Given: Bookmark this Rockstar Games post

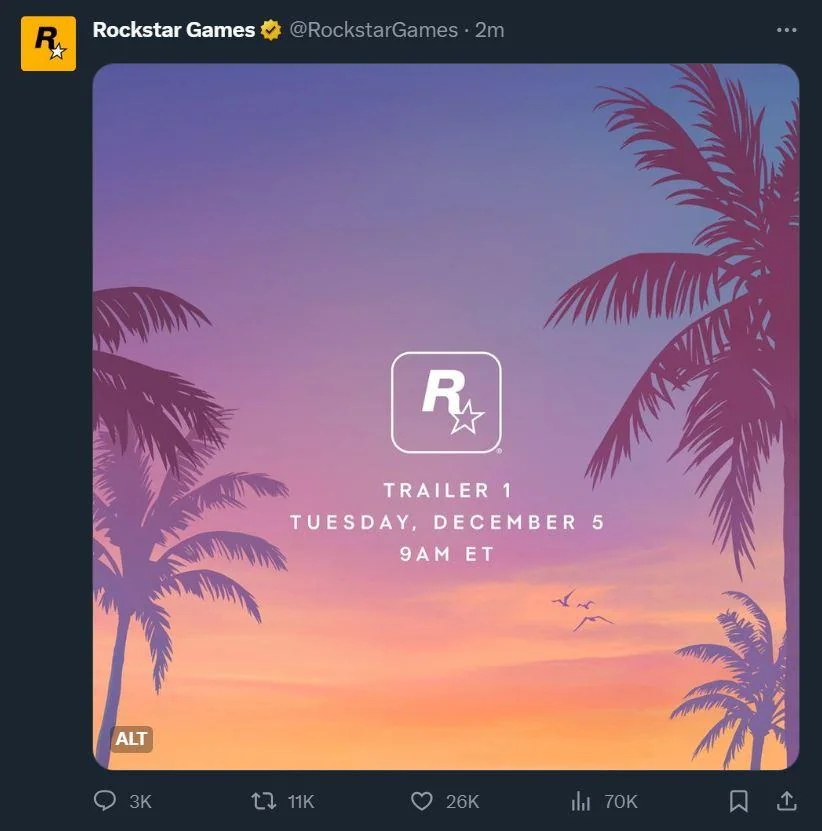Looking at the screenshot, I should 739,801.
